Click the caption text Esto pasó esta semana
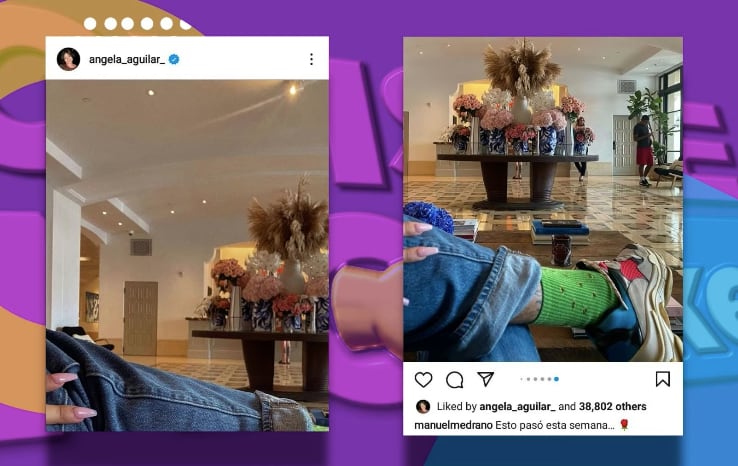The width and height of the screenshot is (738, 466). tap(554, 425)
